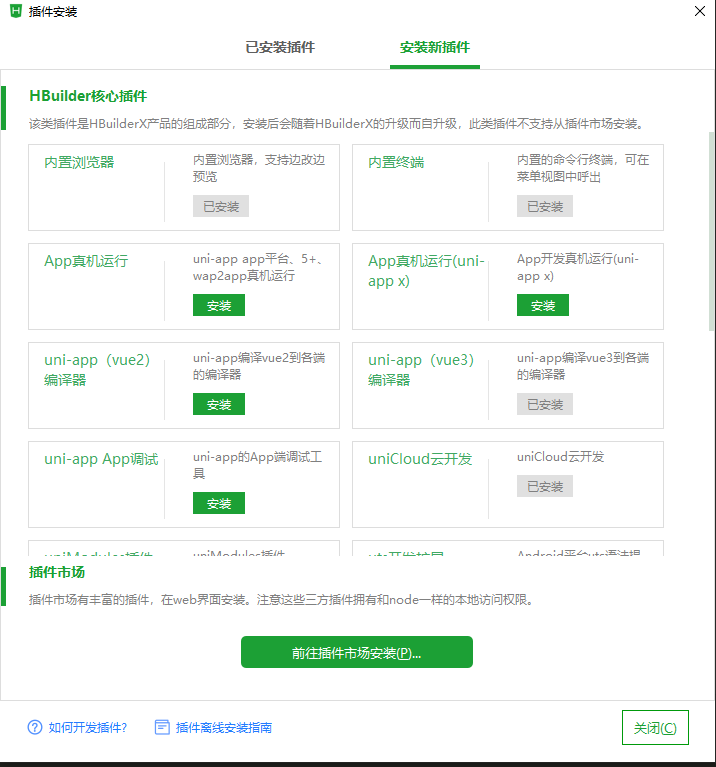Click the uni-app (vue3) 编译器 title

coord(421,369)
